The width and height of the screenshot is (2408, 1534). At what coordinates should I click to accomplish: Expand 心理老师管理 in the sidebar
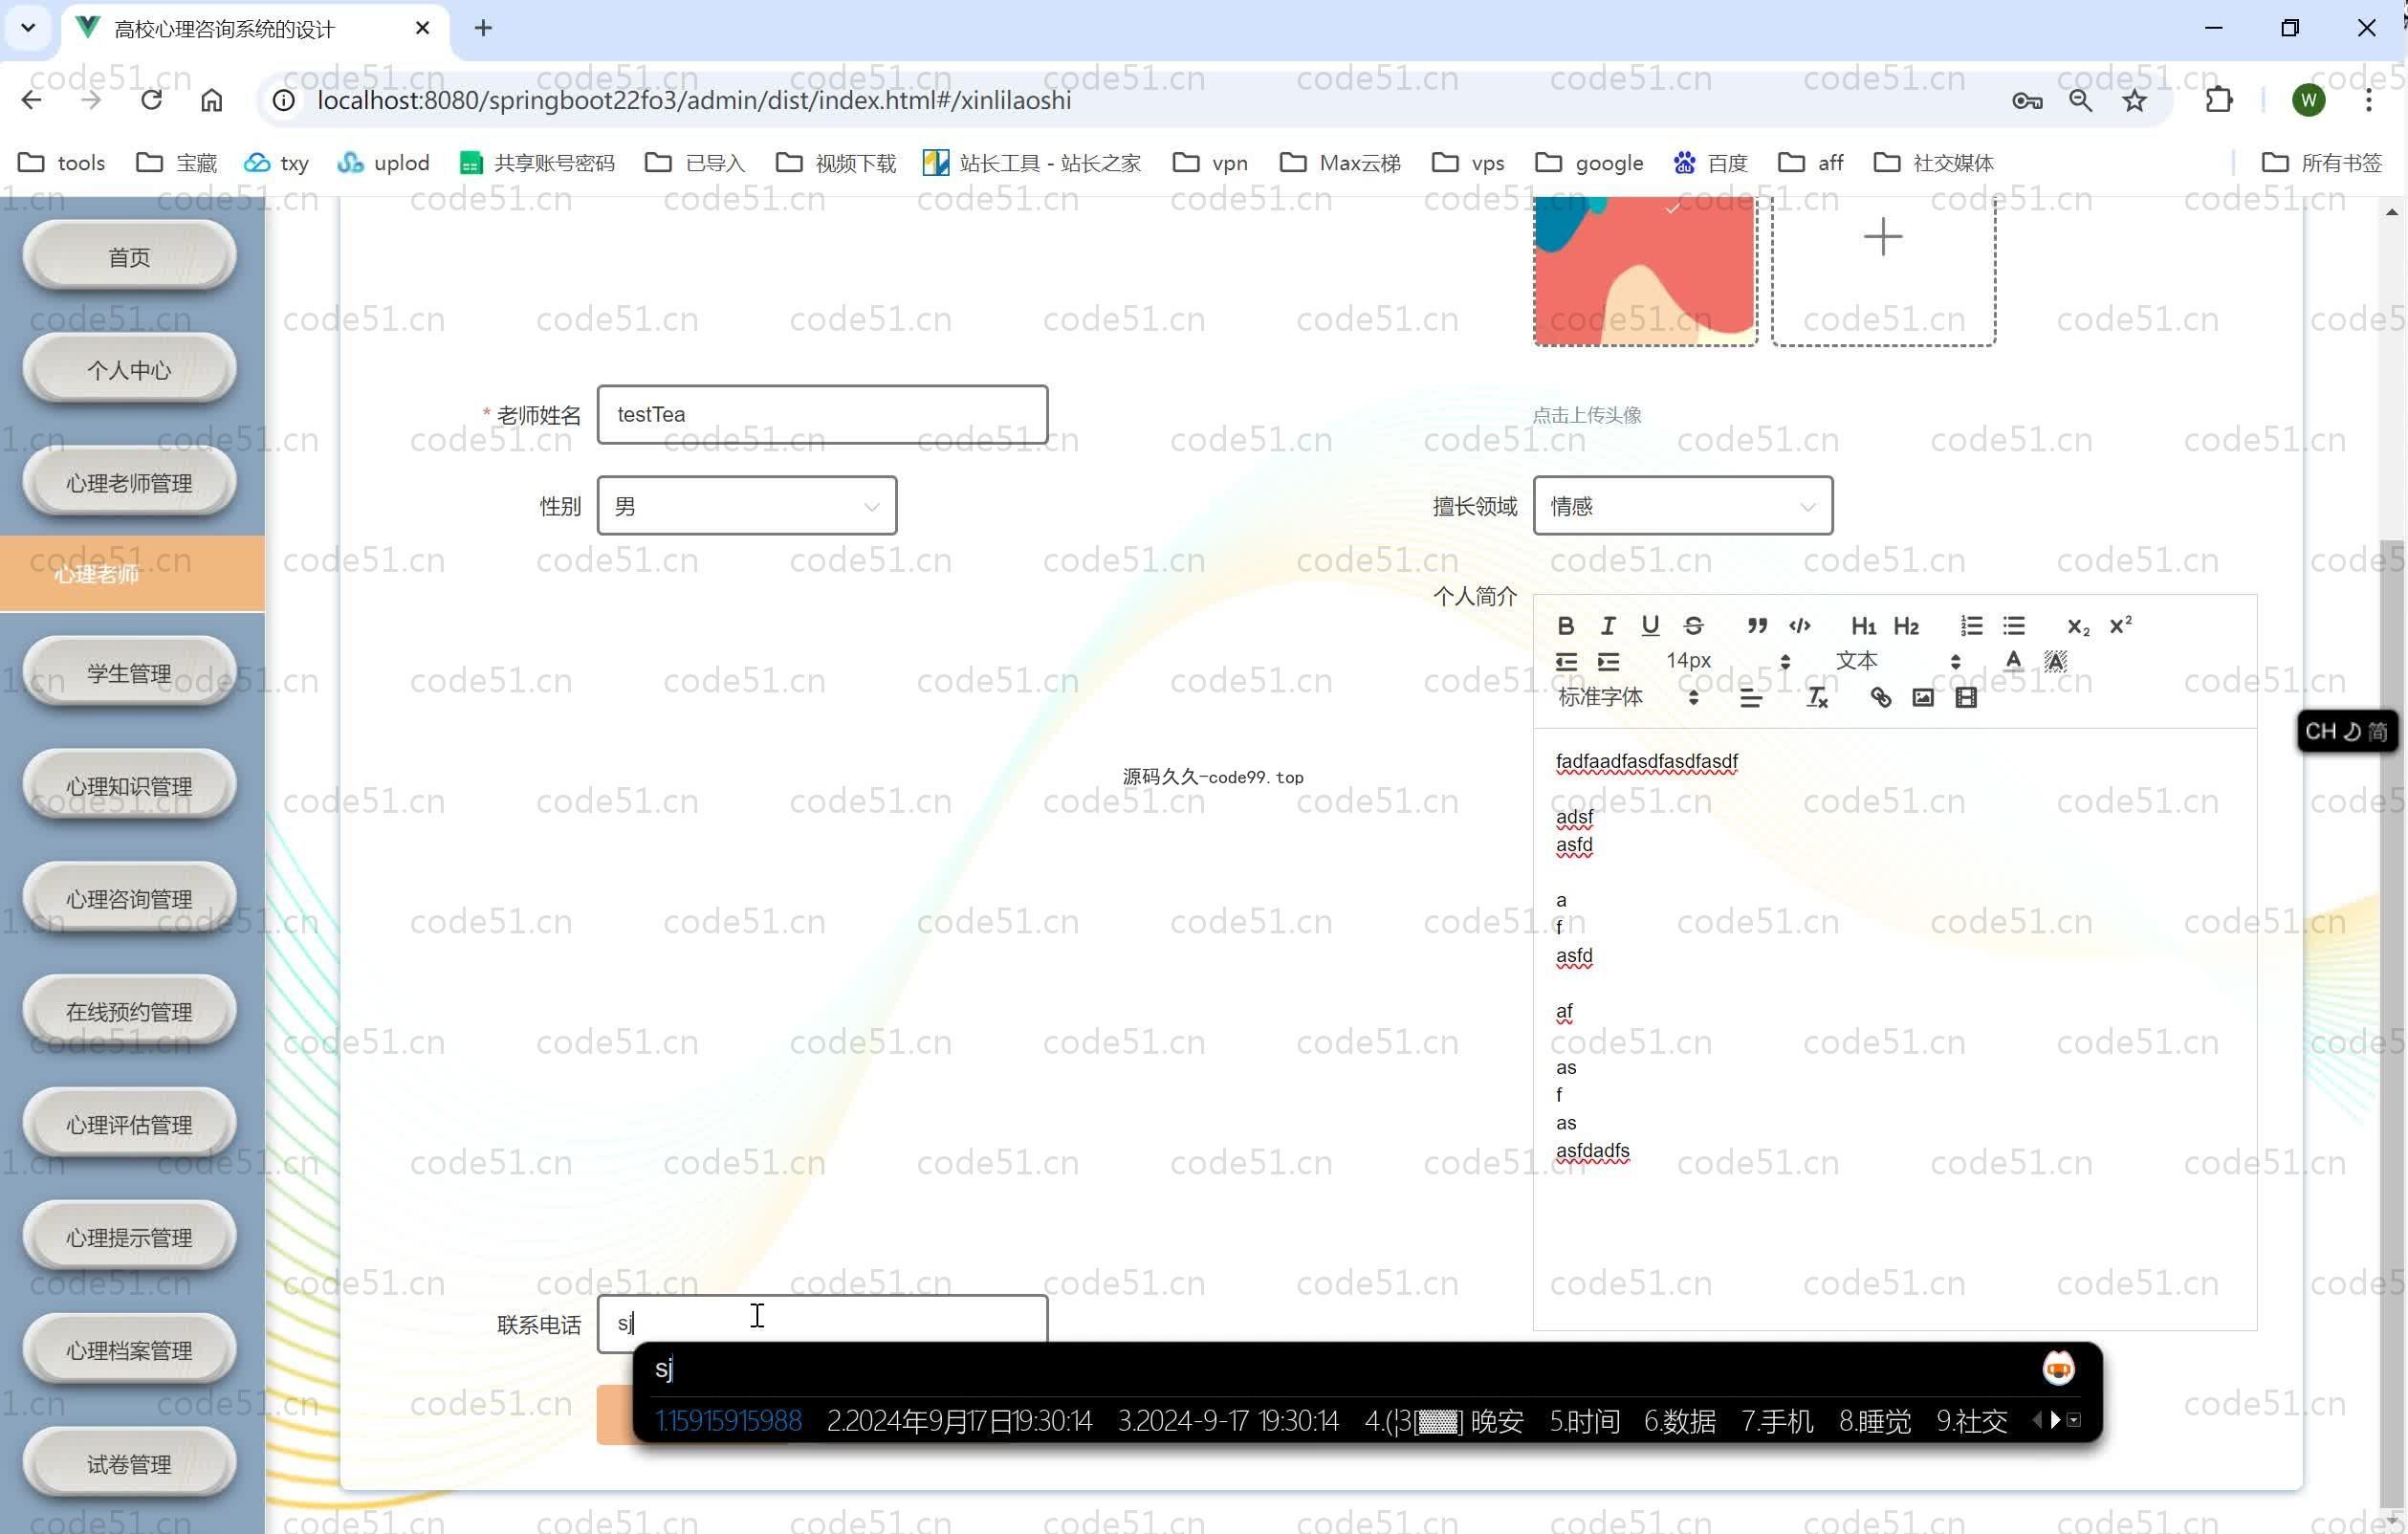[x=129, y=483]
